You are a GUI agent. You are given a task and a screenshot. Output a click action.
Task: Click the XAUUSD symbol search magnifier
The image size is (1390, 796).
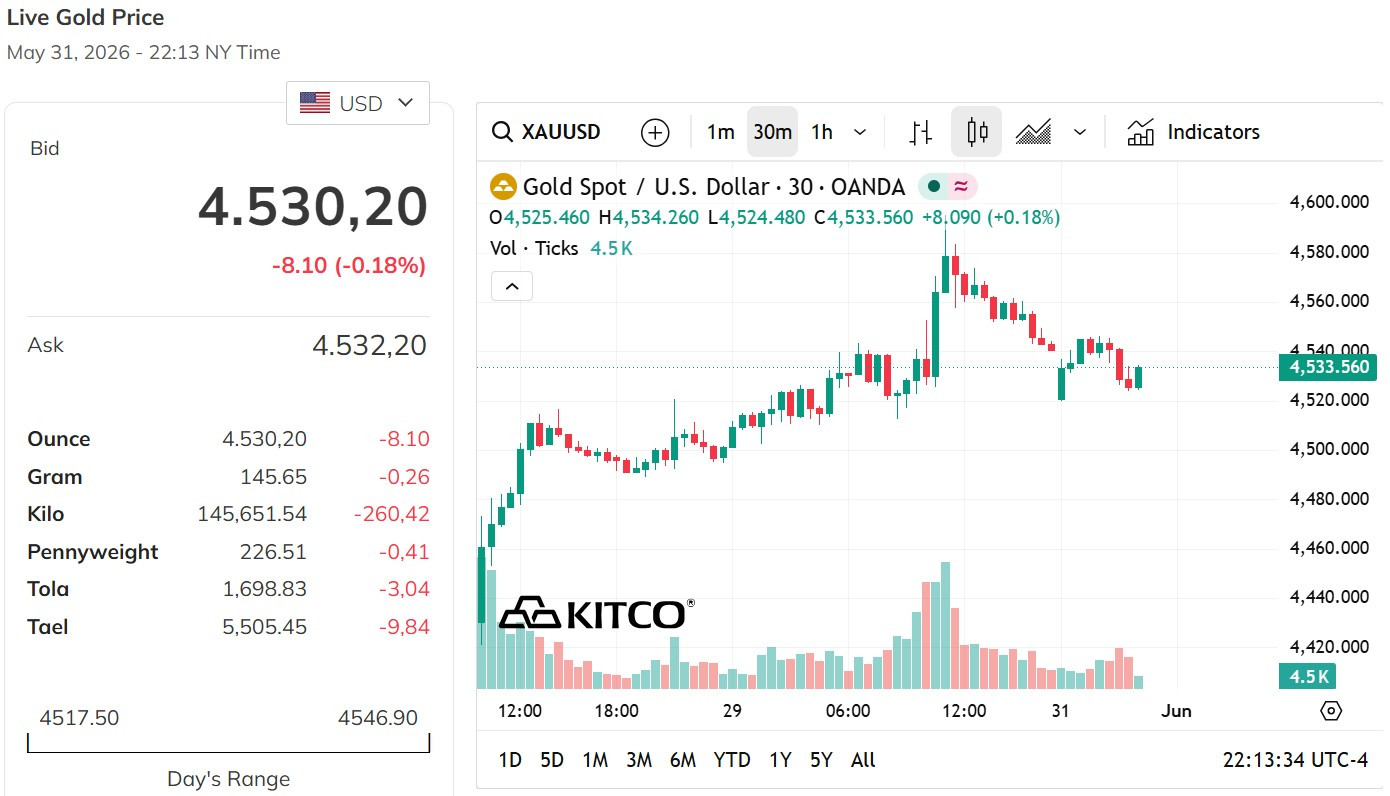click(x=502, y=132)
